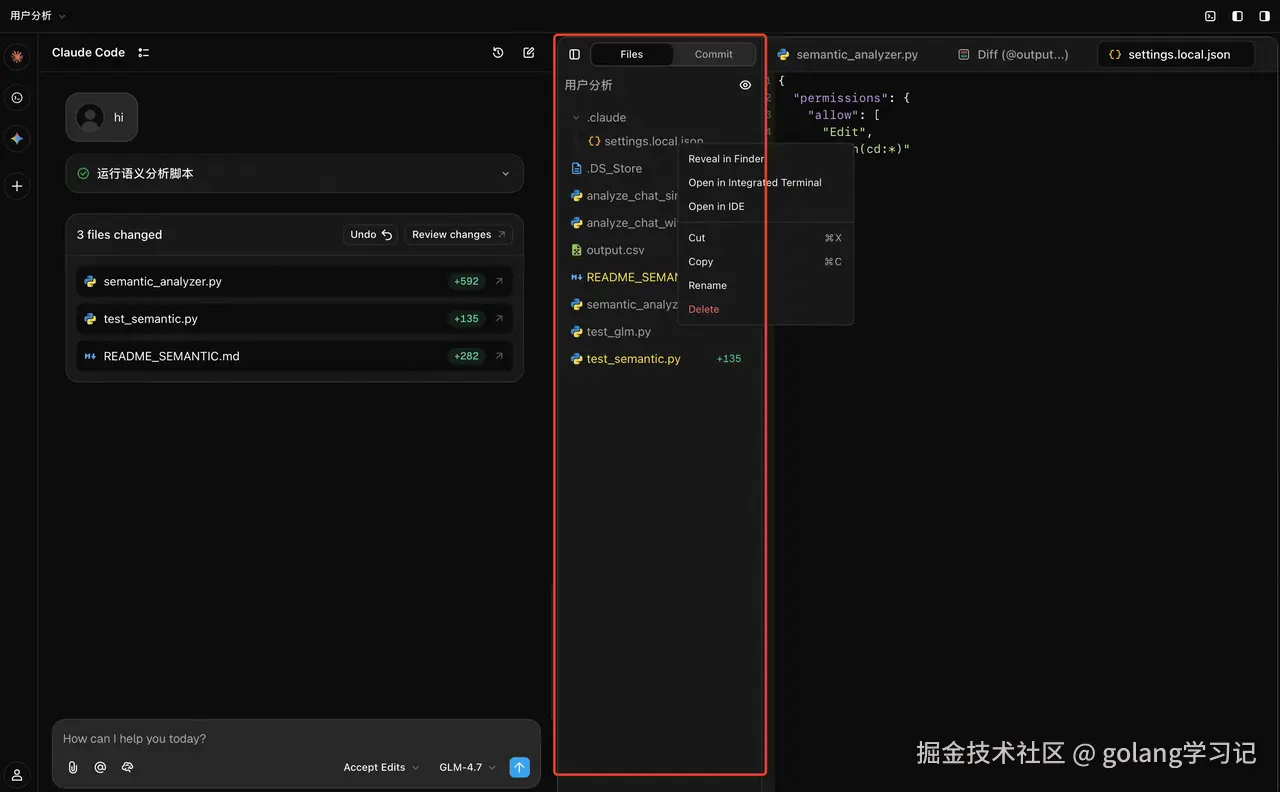
Task: Select Cut in the context menu
Action: pos(765,238)
